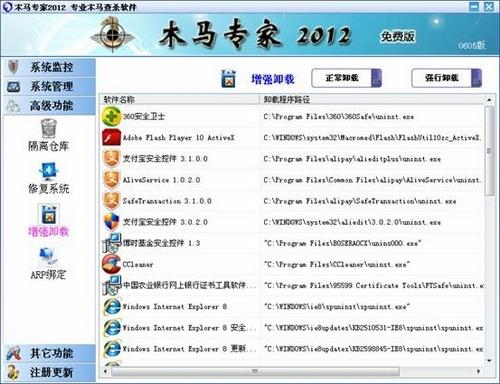The image size is (500, 384).
Task: Click the 强行卸载 button
Action: (447, 78)
